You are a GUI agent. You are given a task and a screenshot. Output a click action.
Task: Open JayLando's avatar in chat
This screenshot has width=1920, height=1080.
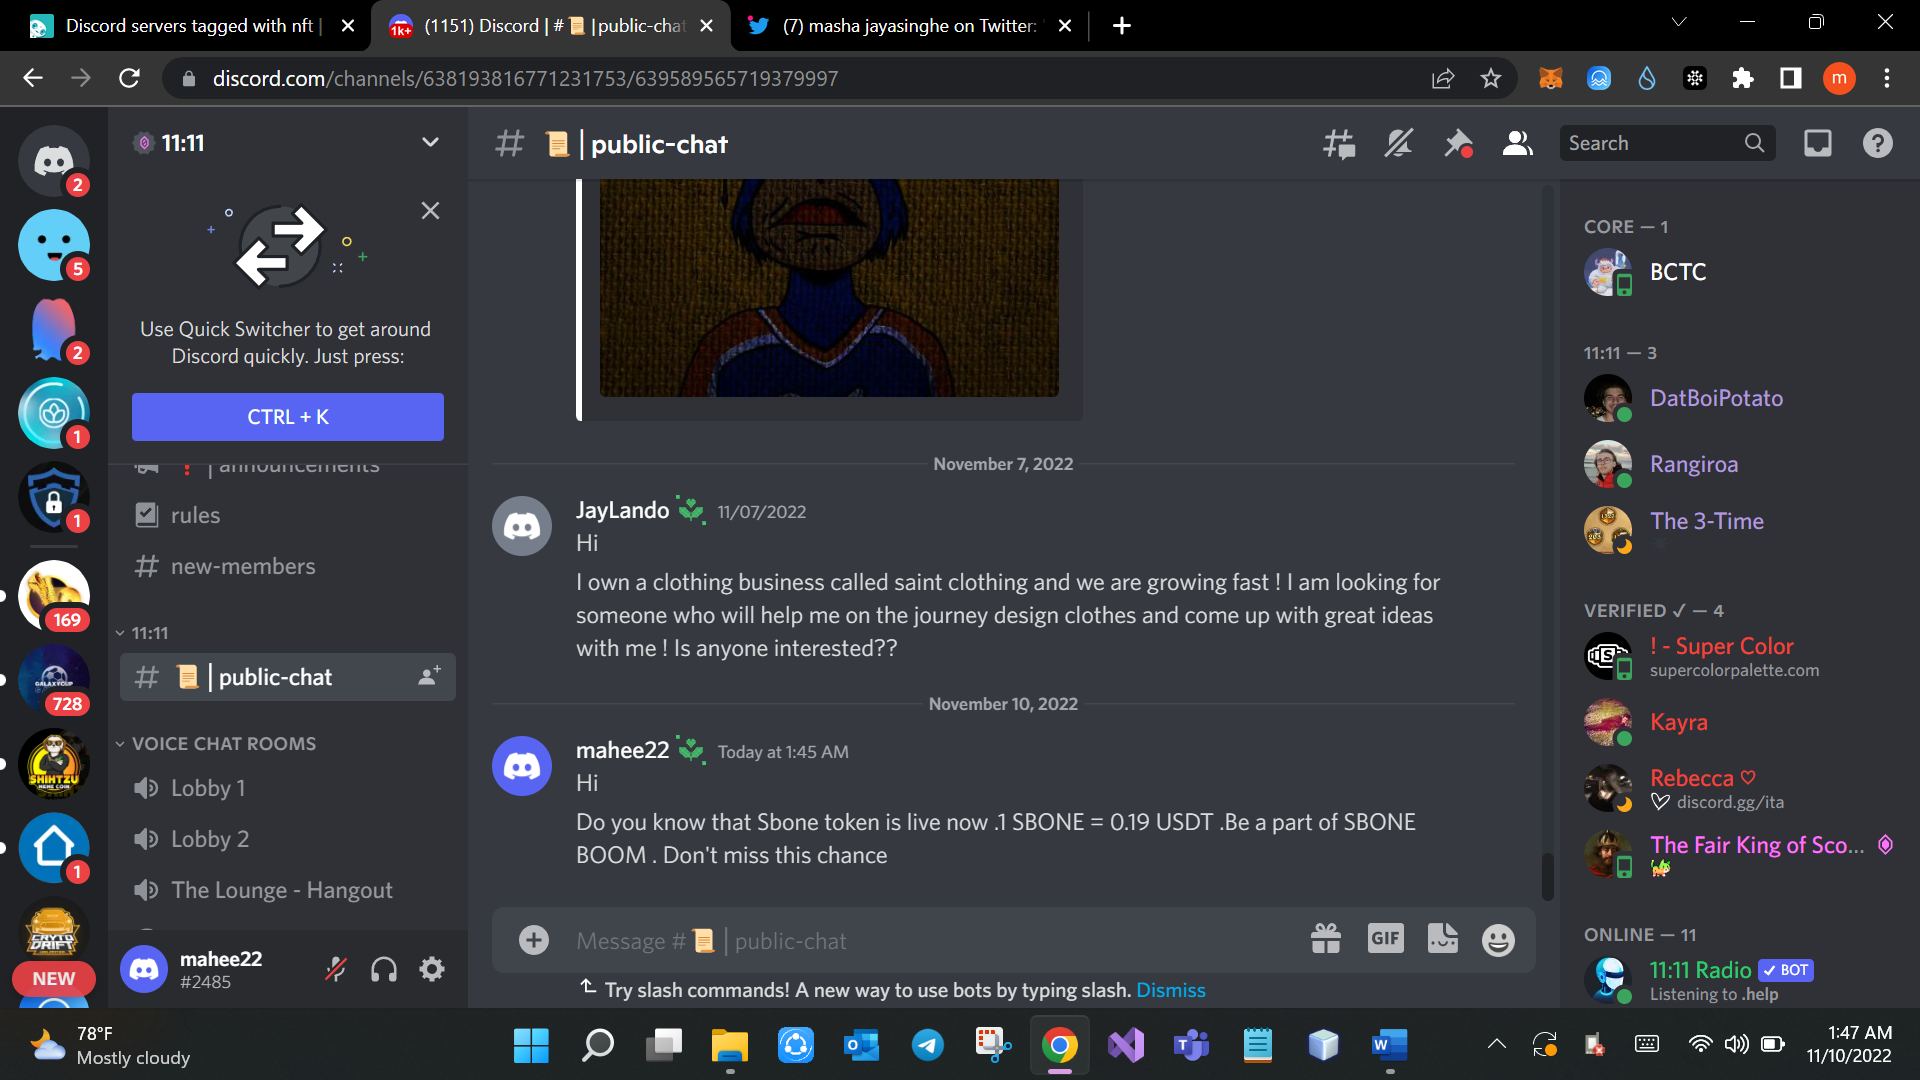[522, 526]
